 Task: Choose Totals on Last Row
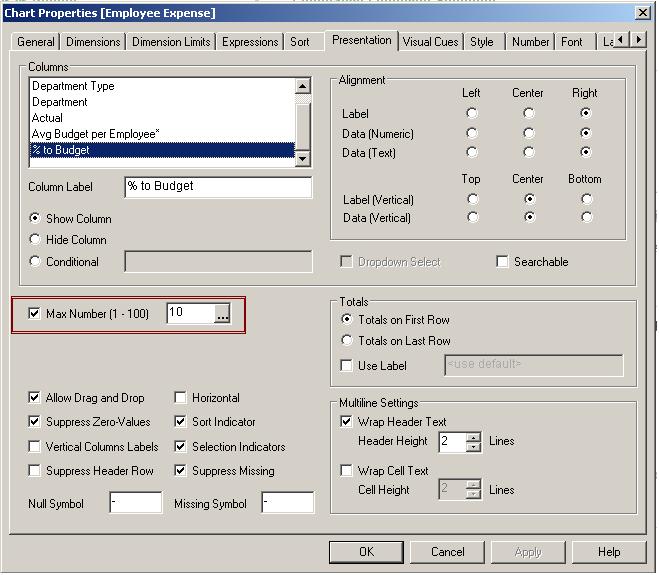coord(347,340)
